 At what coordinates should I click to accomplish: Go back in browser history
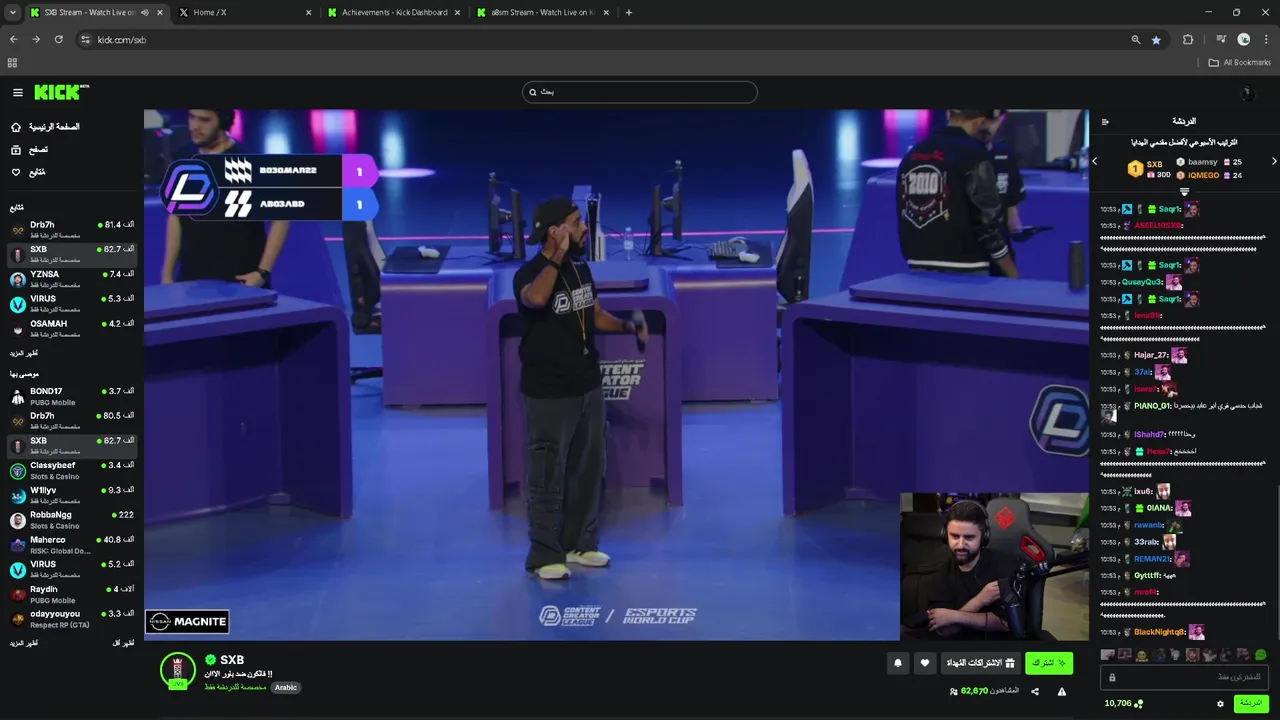point(13,40)
